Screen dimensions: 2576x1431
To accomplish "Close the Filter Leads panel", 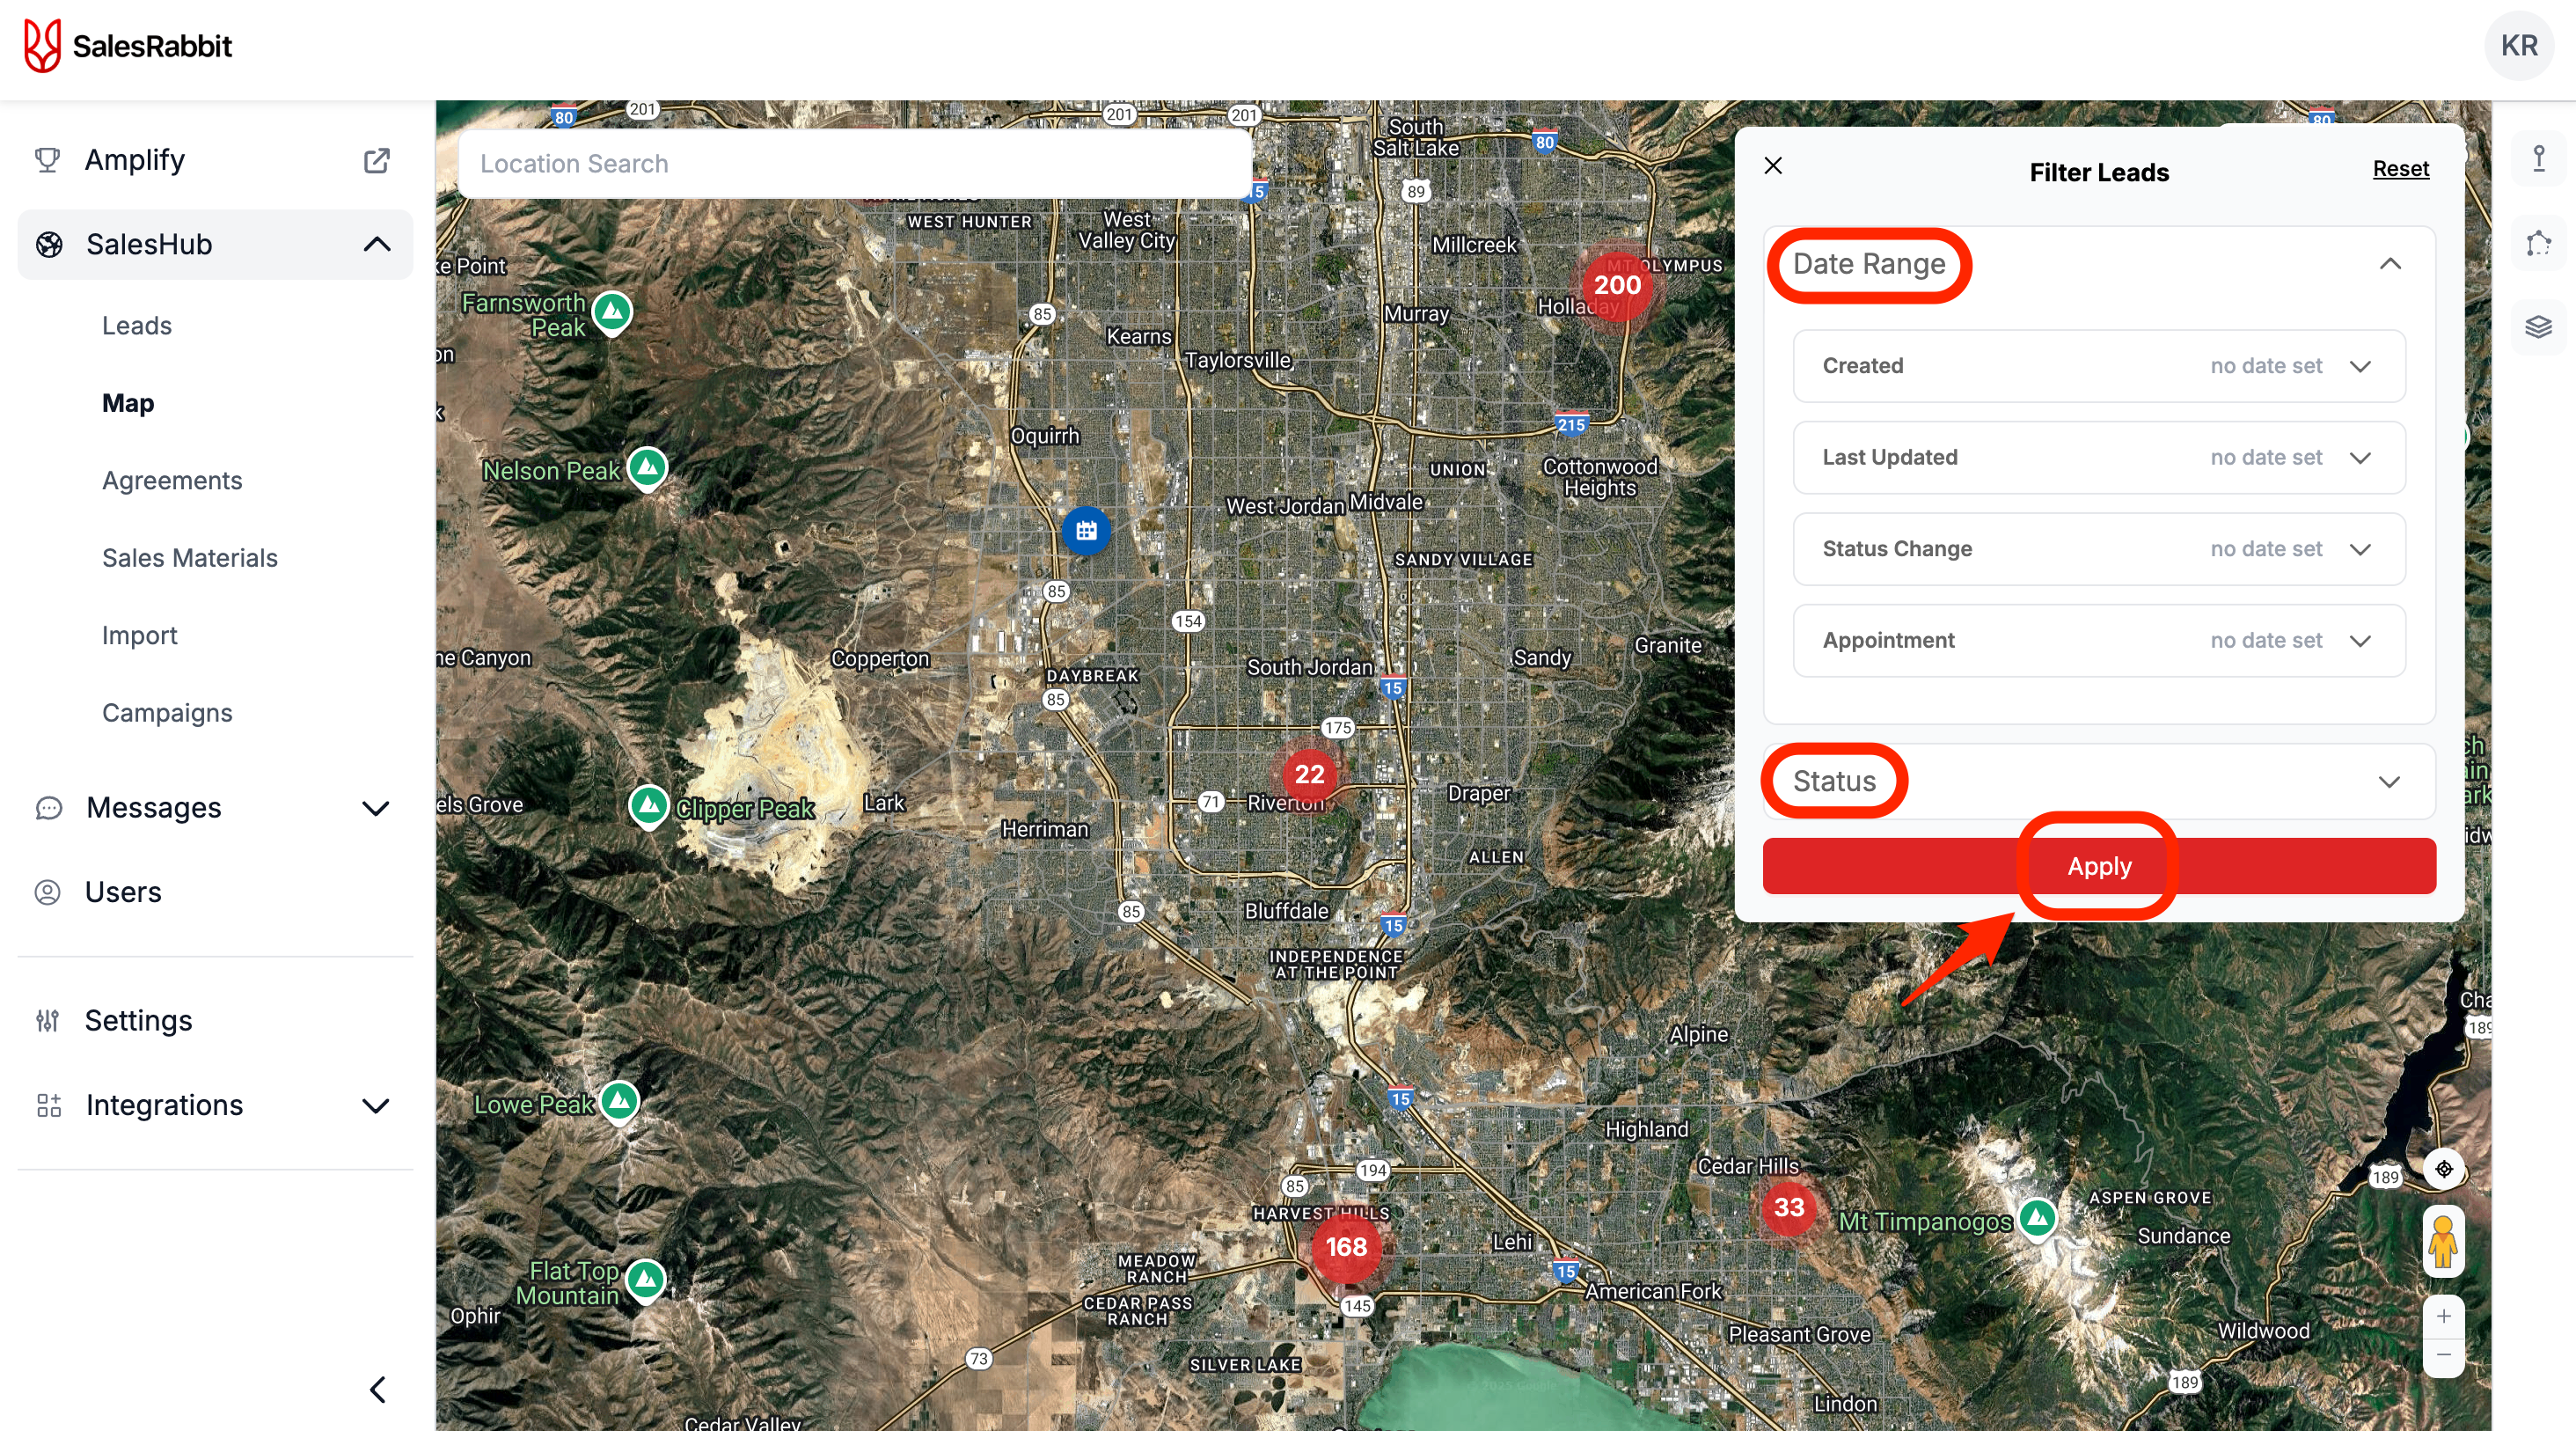I will click(1773, 166).
